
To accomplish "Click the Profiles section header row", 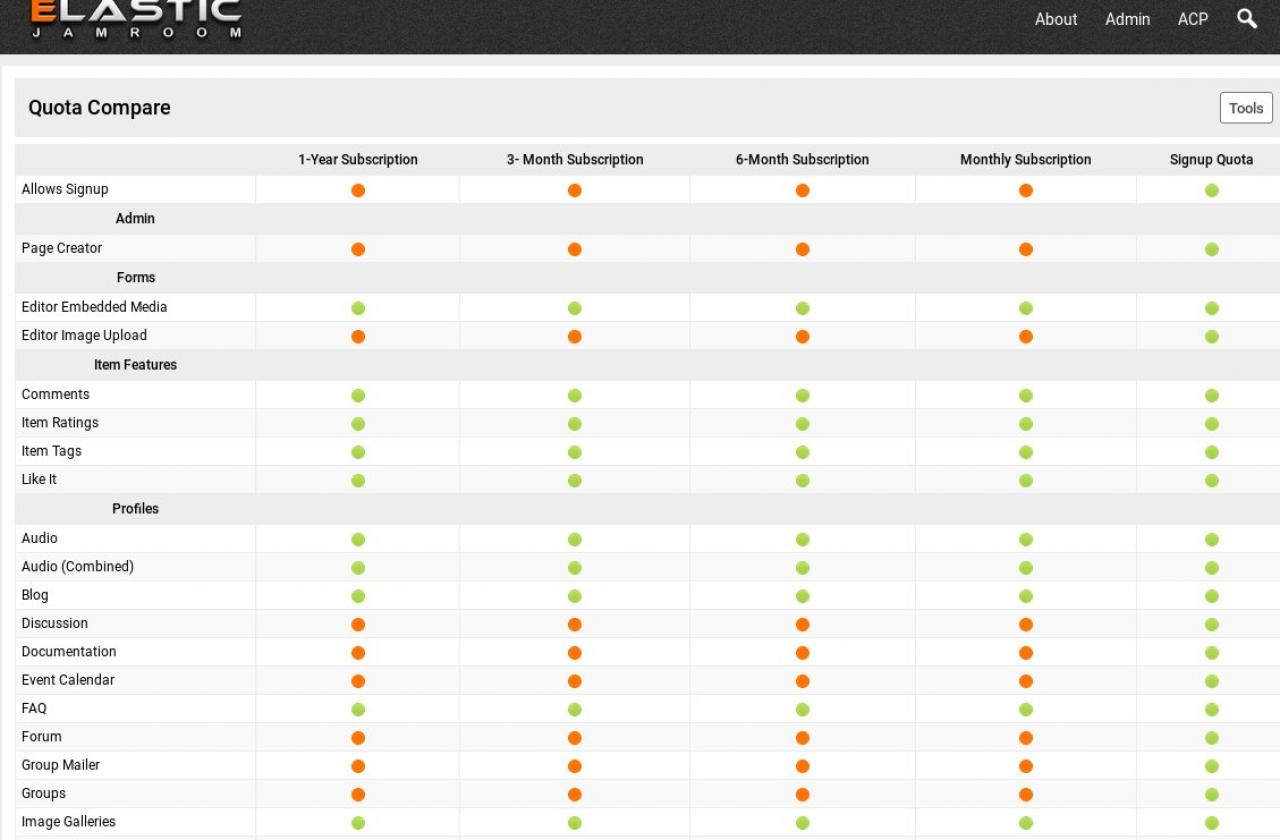I will tap(135, 509).
